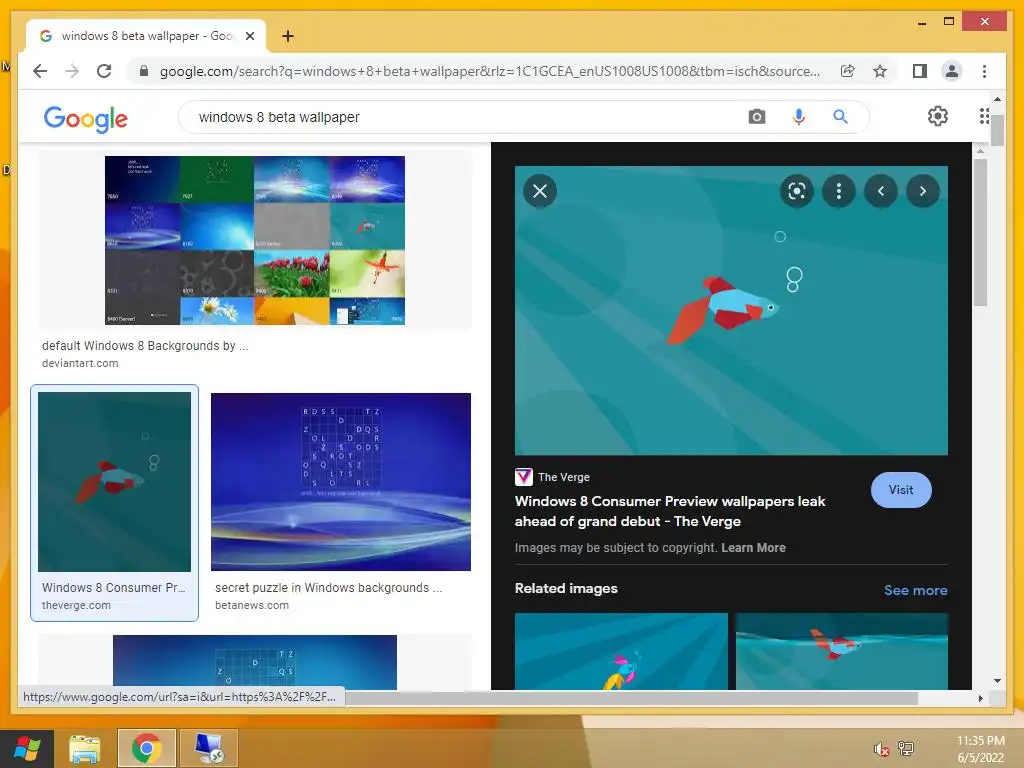Open the secret puzzle wallpaper thumbnail

coord(341,482)
